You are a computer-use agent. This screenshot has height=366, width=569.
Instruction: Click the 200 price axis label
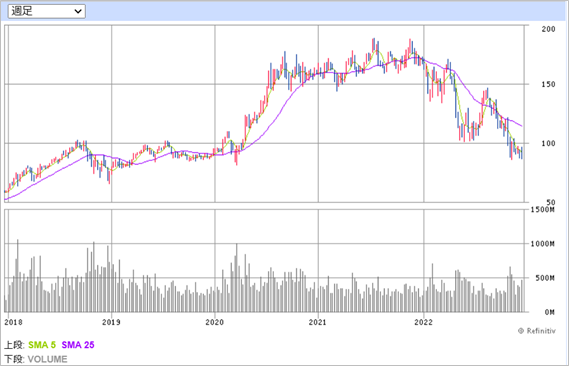click(x=548, y=29)
